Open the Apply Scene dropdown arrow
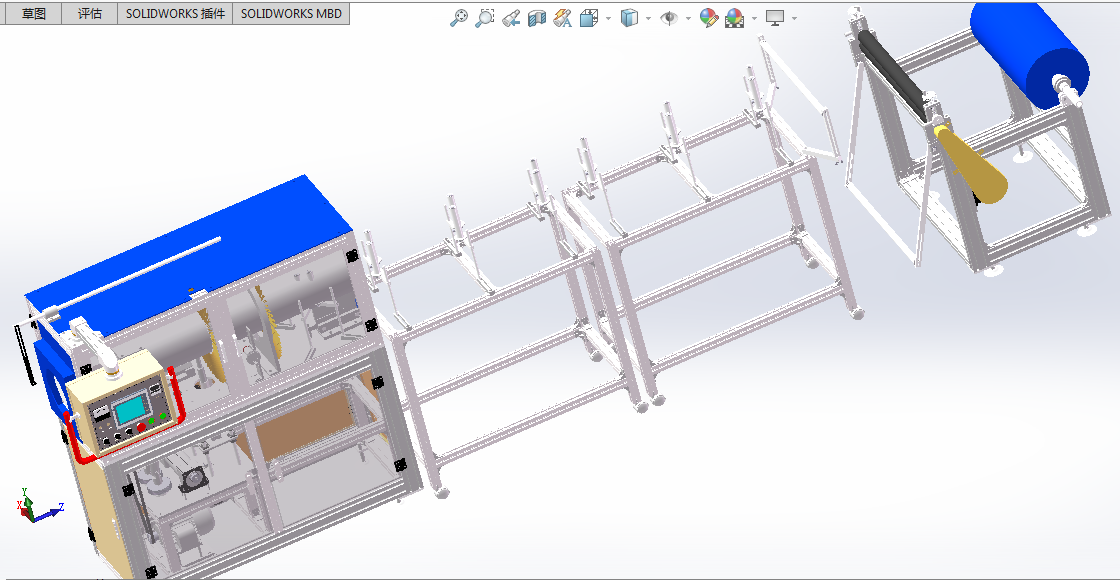Viewport: 1120px width, 580px height. 753,17
